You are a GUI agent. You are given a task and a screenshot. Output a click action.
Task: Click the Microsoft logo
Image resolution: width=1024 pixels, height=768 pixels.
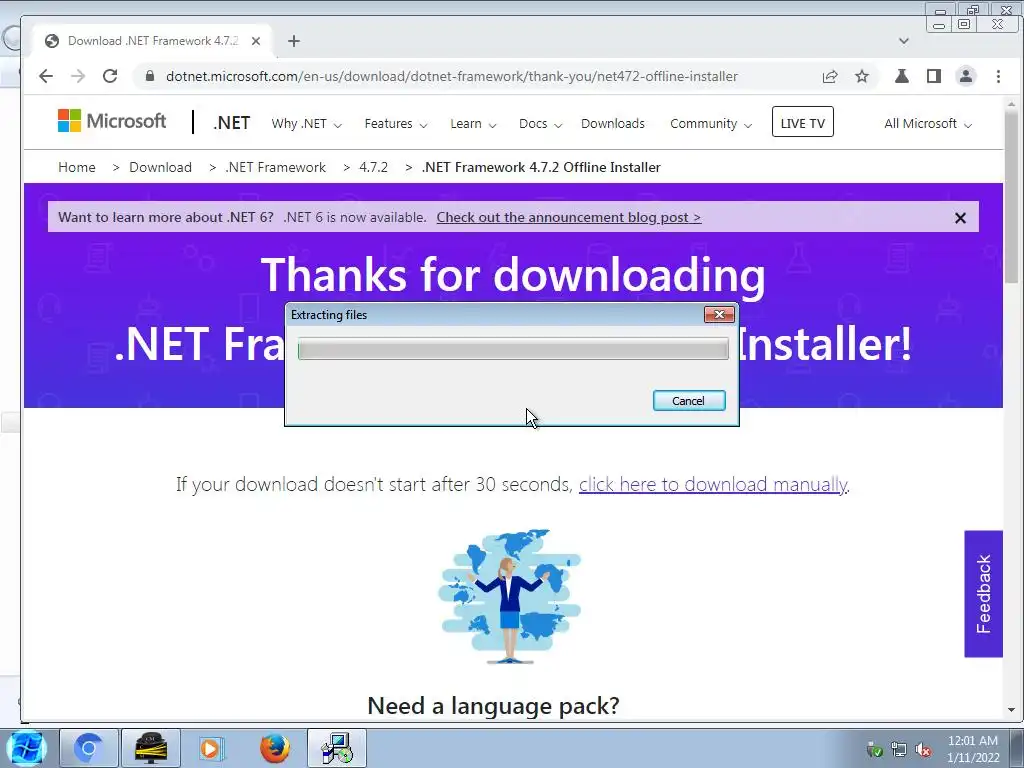[x=112, y=121]
